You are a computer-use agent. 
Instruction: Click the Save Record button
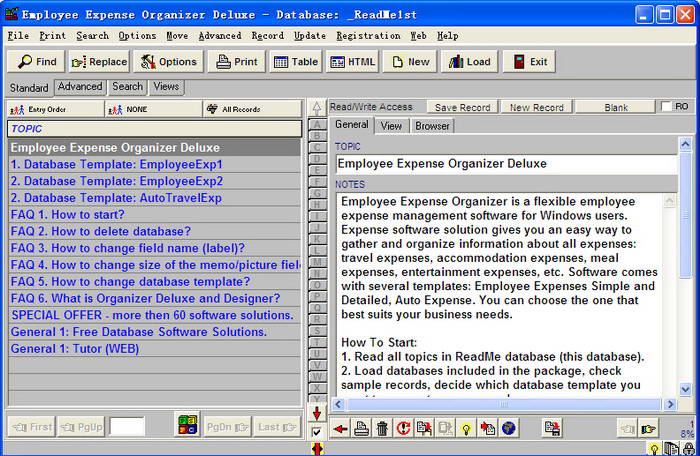coord(462,107)
